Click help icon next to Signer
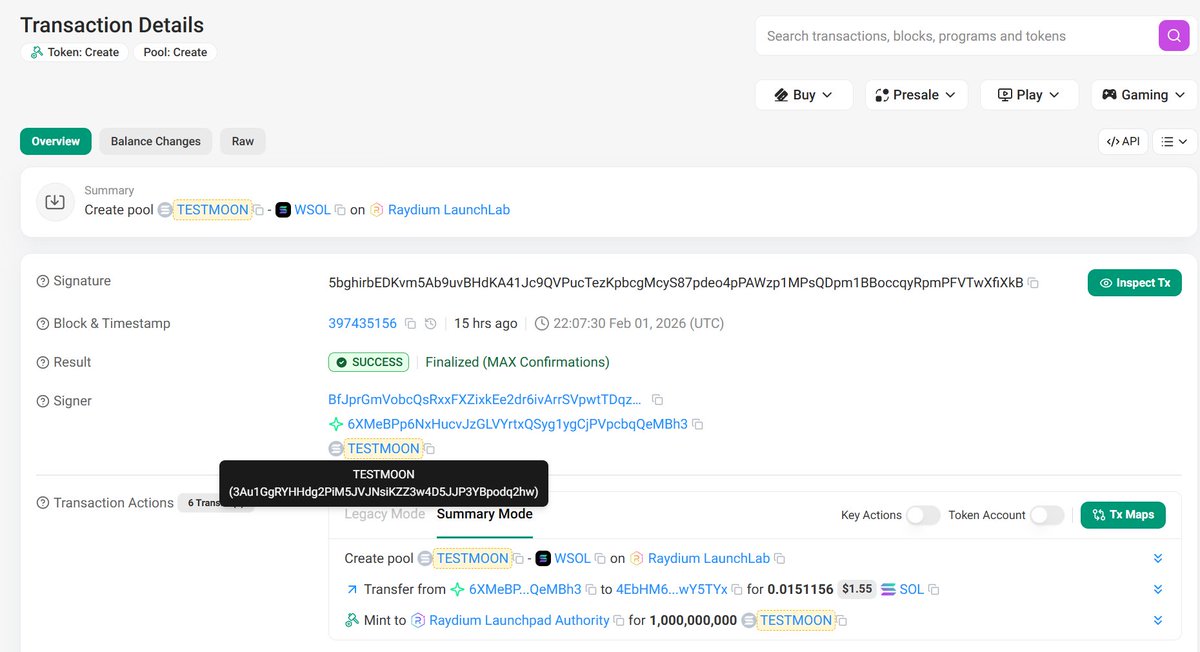1200x652 pixels. point(43,401)
